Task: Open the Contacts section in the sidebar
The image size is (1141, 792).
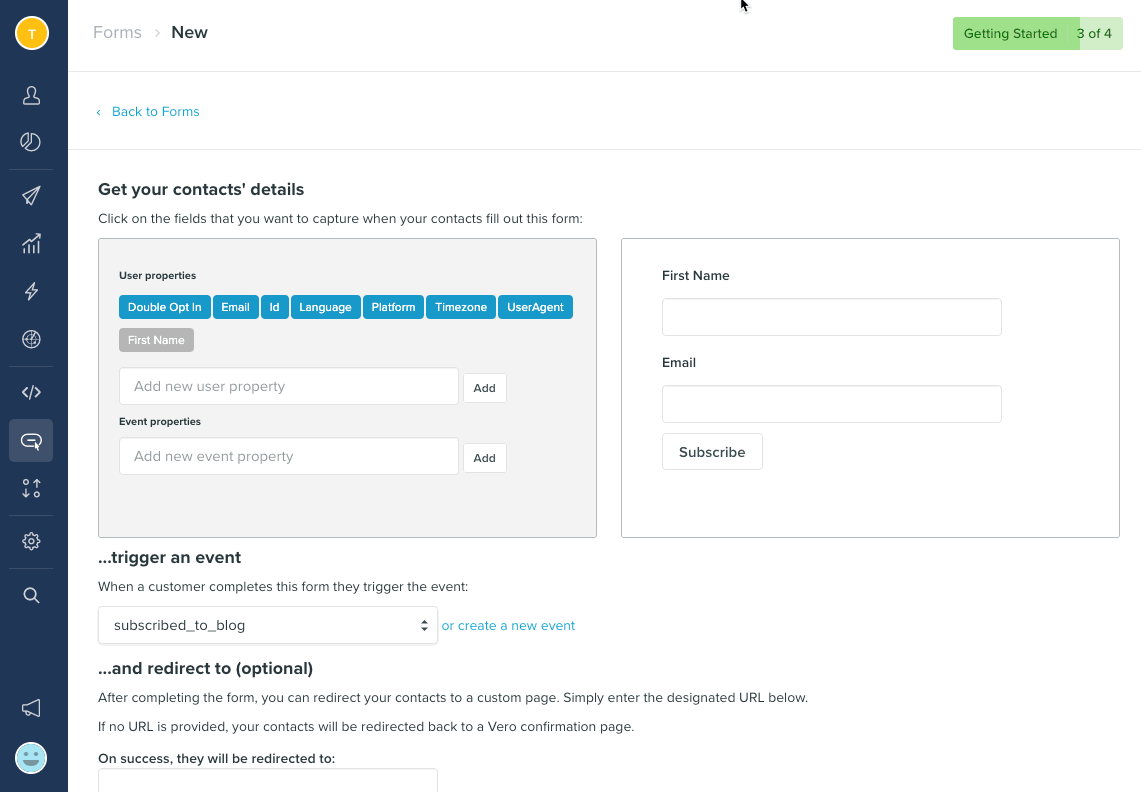Action: coord(31,95)
